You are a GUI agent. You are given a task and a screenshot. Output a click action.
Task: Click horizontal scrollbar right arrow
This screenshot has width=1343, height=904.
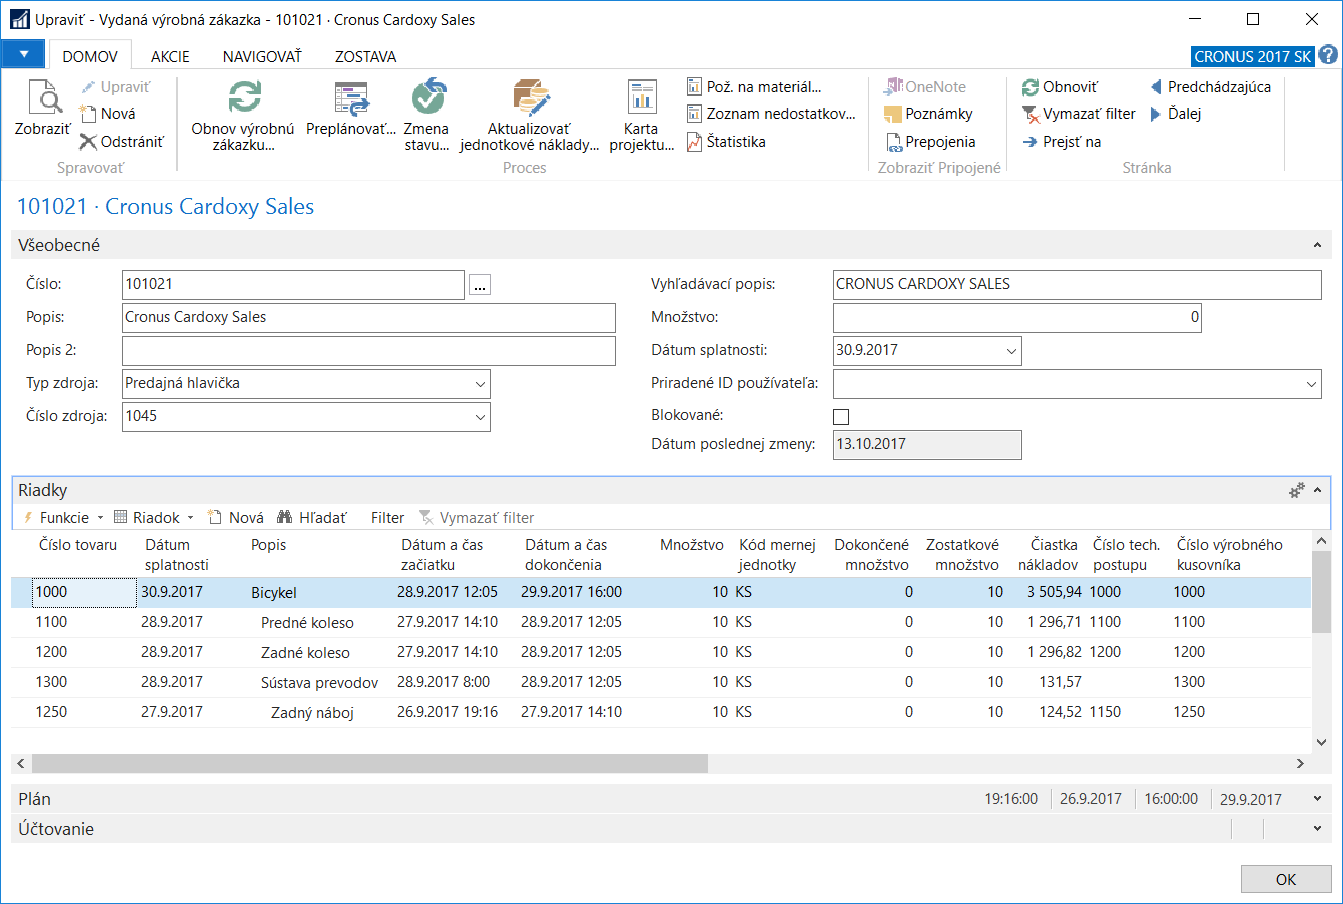1300,763
